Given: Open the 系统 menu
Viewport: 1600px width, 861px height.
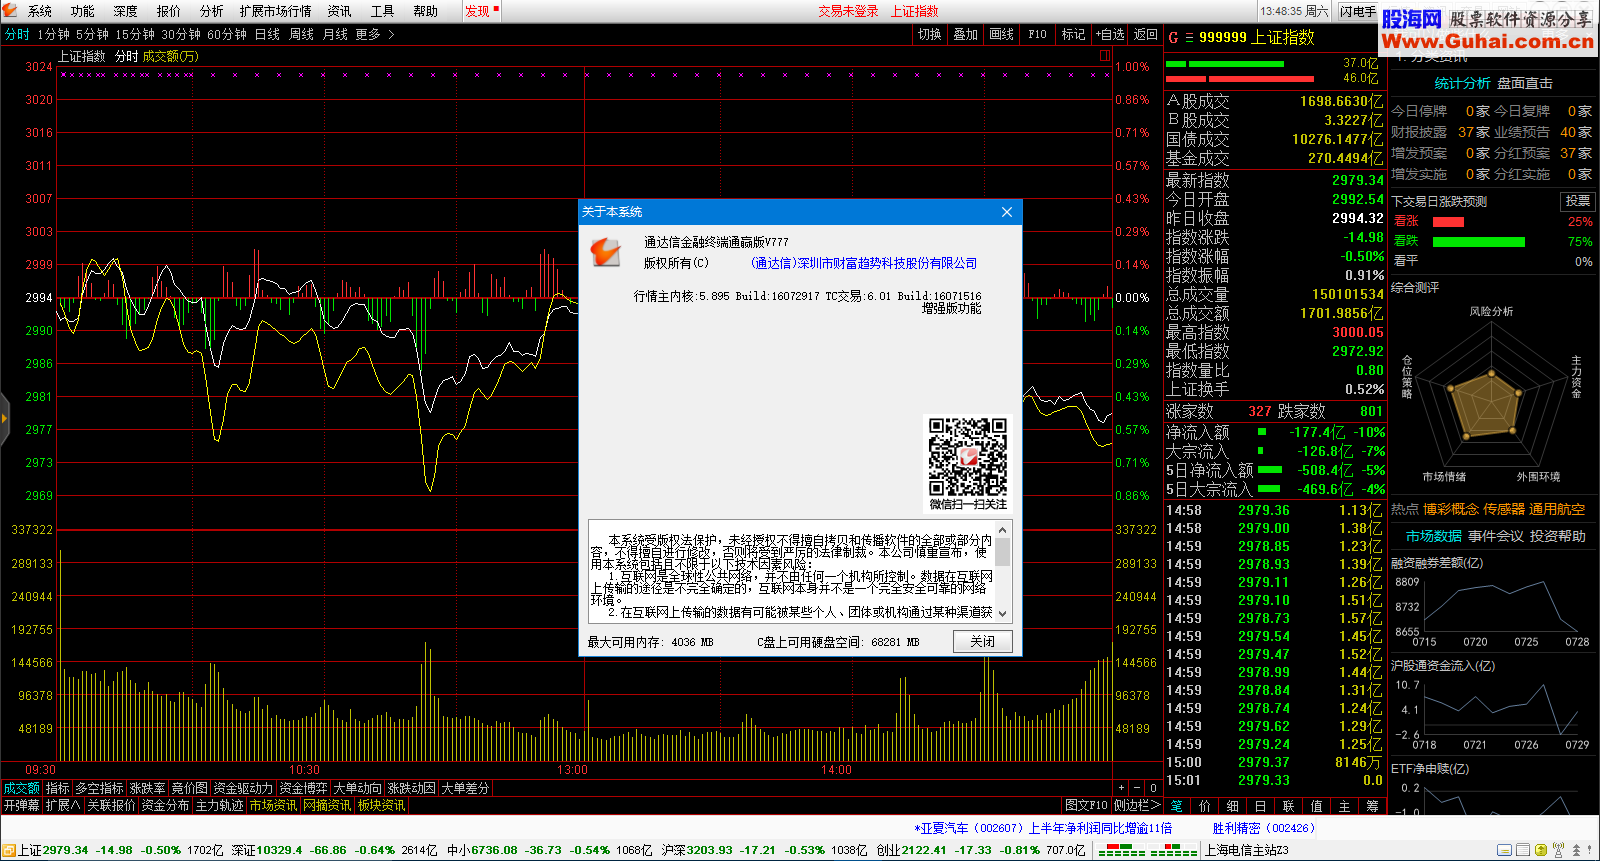Looking at the screenshot, I should [40, 11].
